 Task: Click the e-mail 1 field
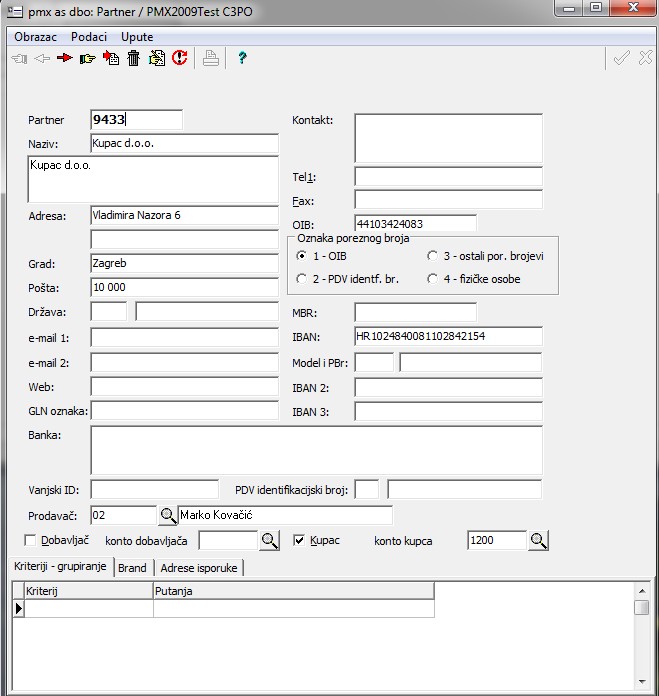pos(185,338)
